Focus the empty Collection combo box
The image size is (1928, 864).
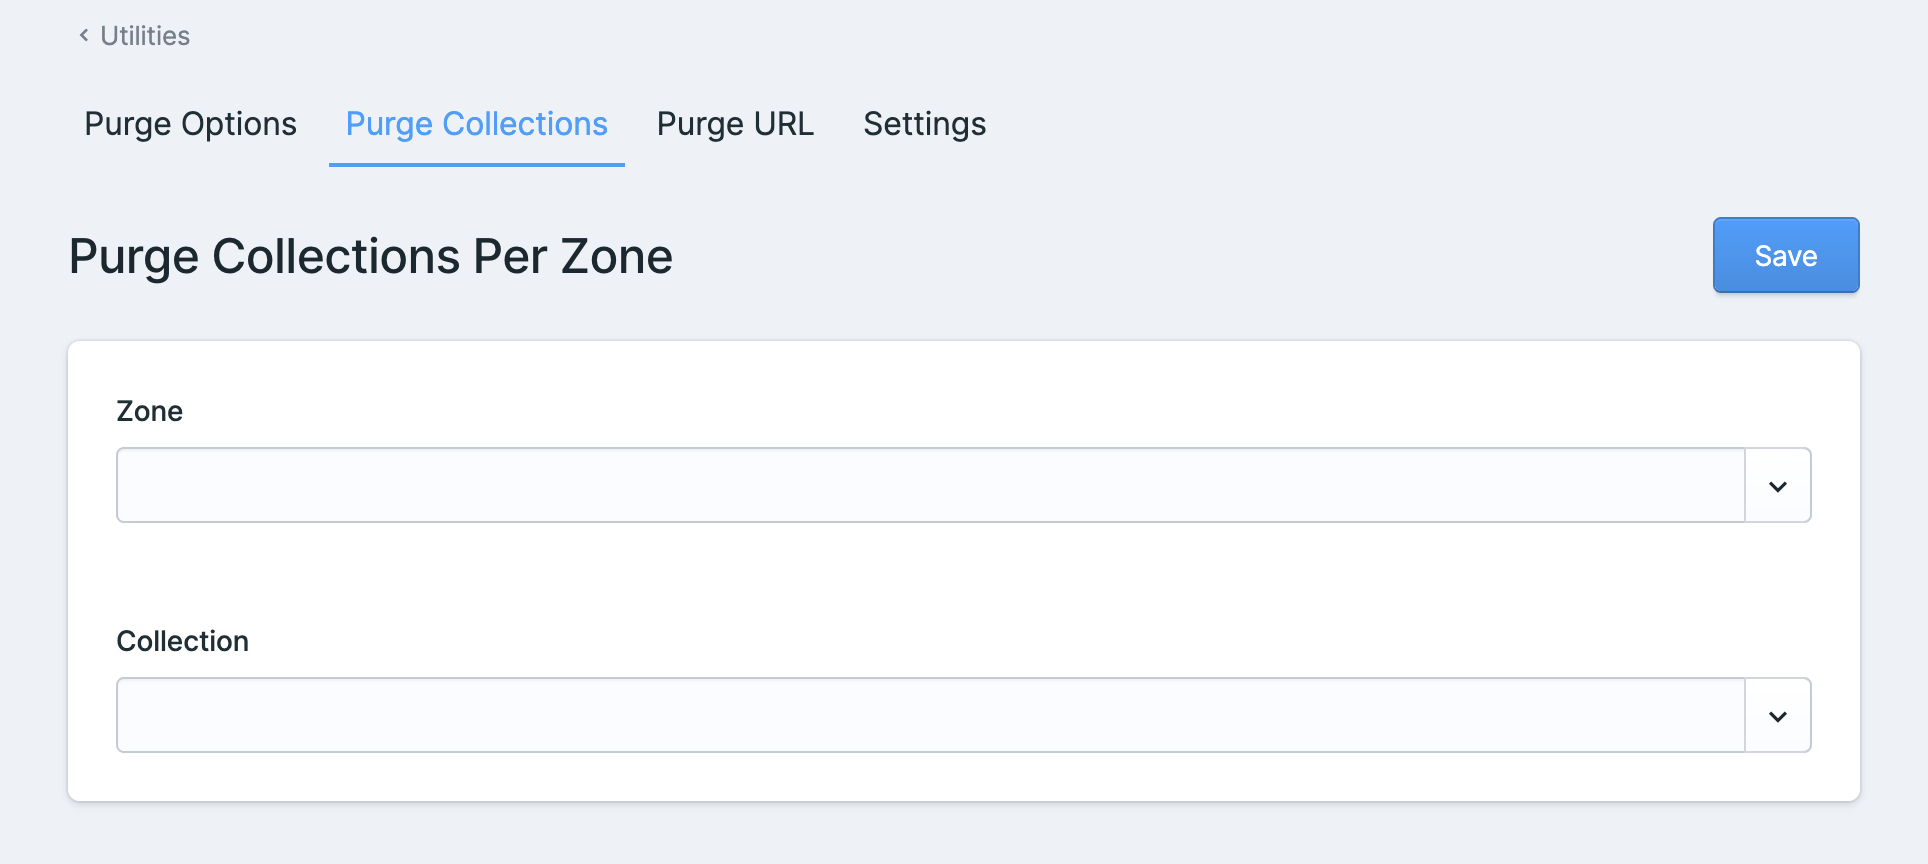click(x=930, y=716)
